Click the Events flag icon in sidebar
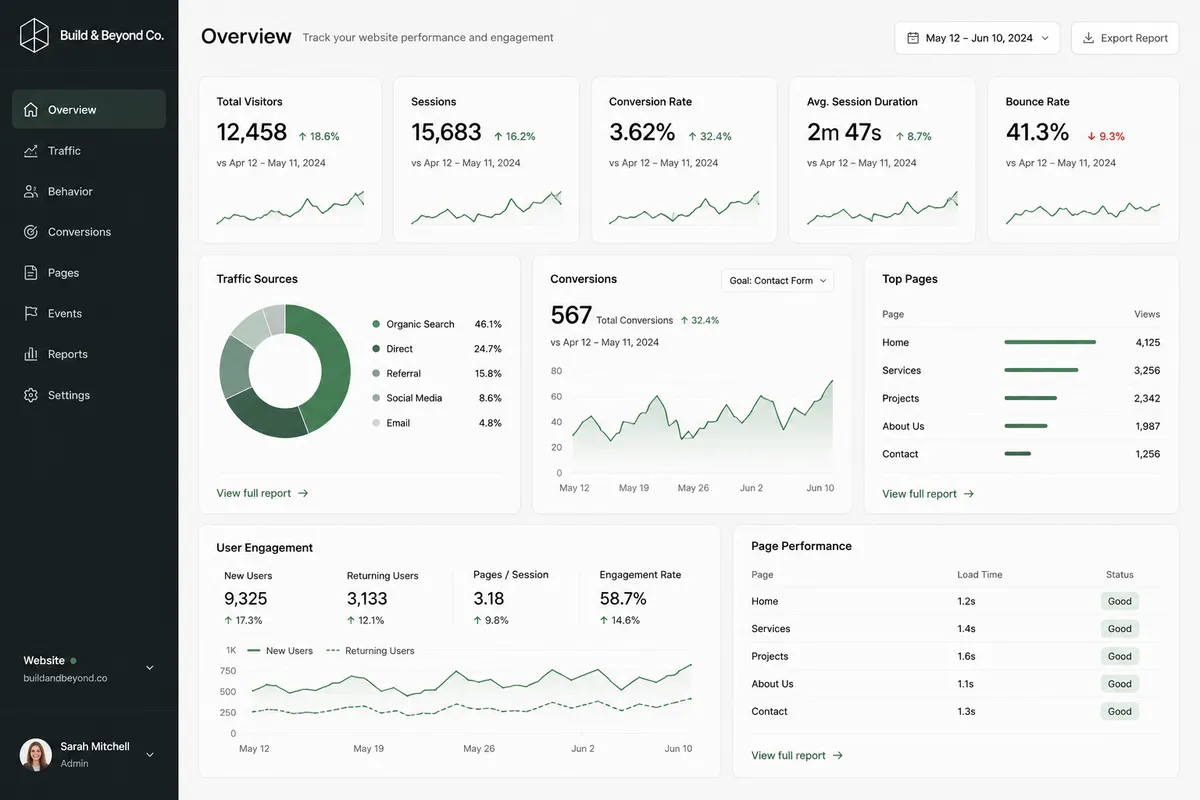Viewport: 1200px width, 800px height. coord(31,313)
